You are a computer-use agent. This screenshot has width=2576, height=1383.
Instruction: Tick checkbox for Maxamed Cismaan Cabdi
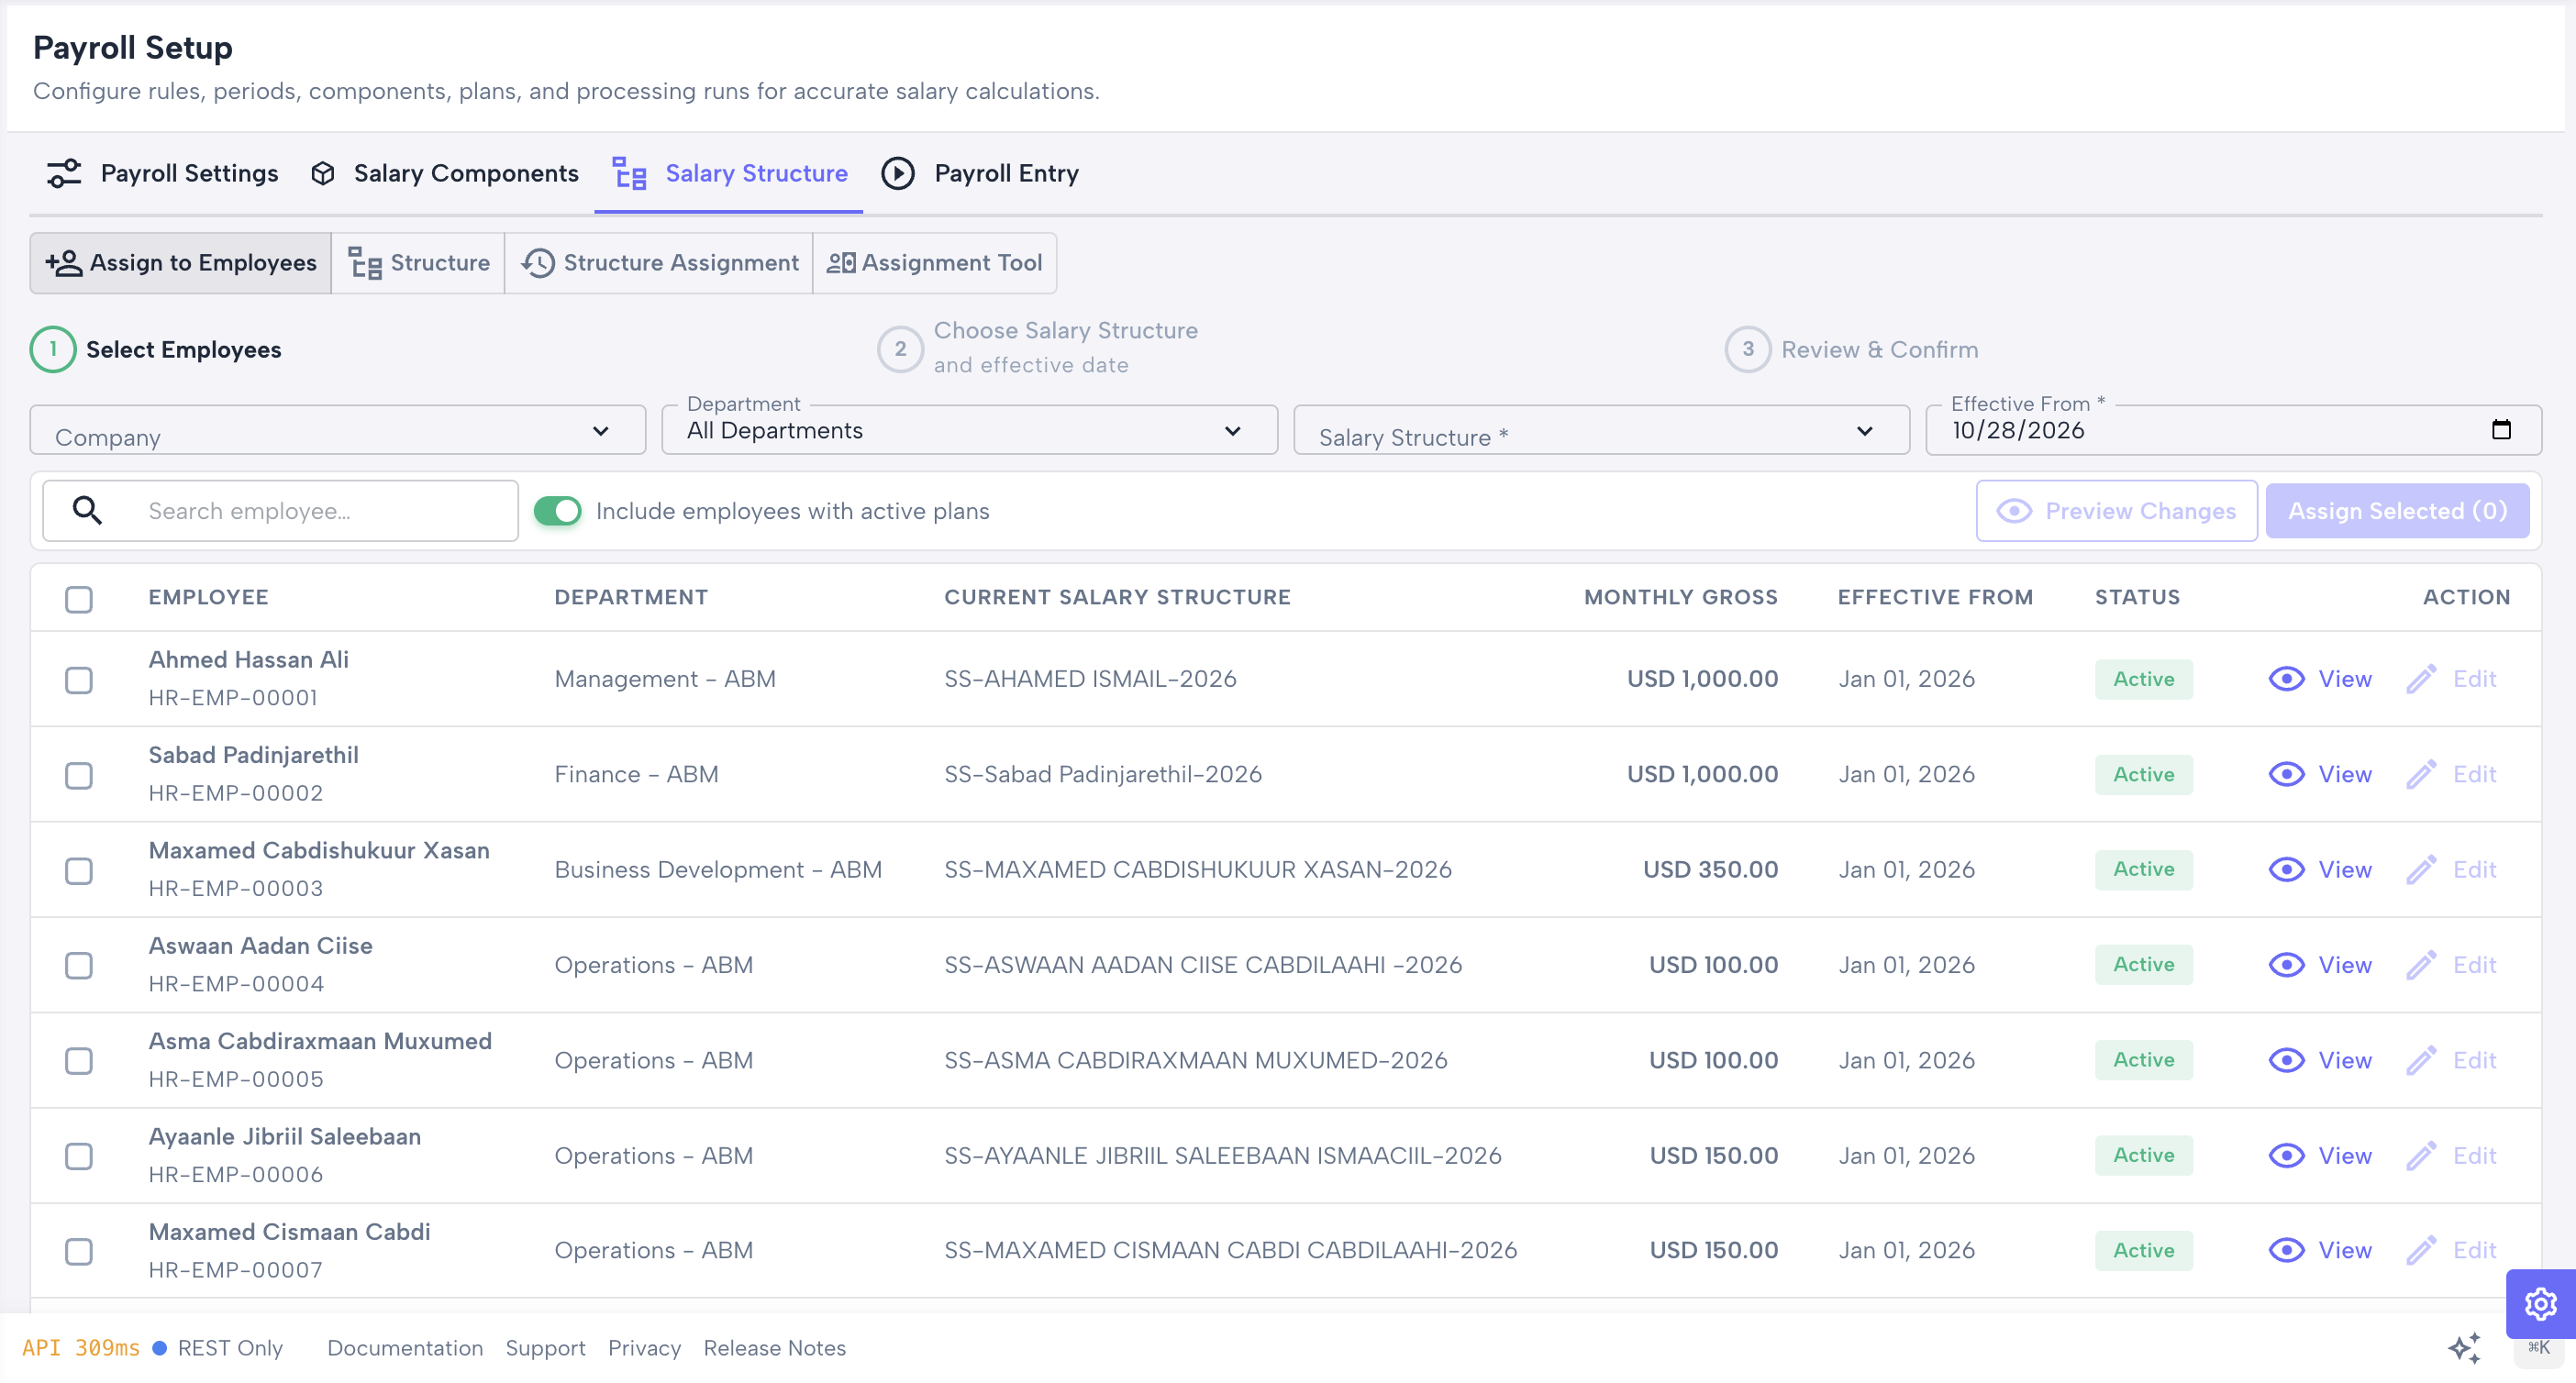[x=79, y=1251]
